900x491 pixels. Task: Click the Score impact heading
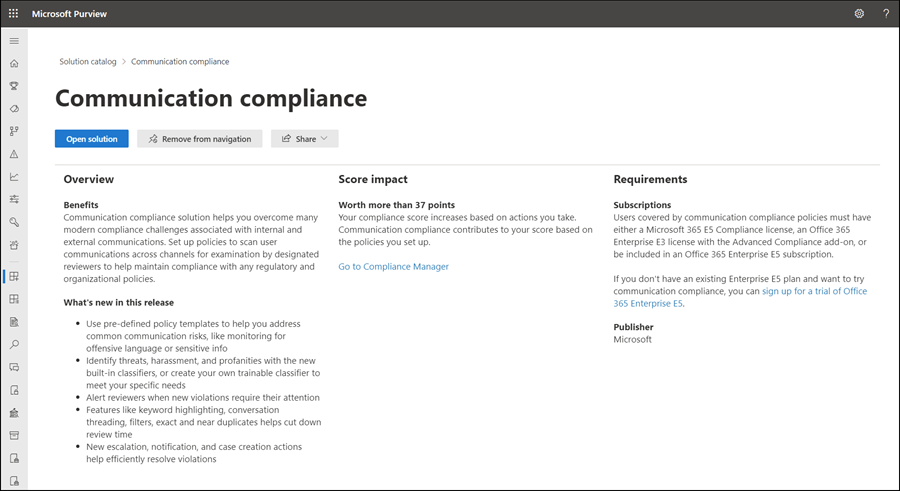click(x=373, y=179)
